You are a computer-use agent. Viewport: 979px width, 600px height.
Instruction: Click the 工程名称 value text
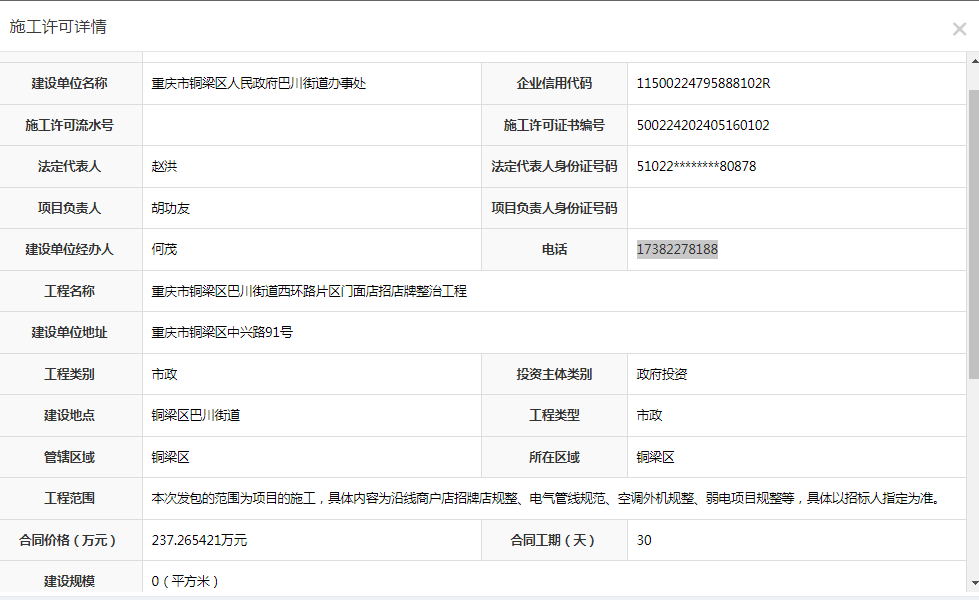click(x=309, y=291)
